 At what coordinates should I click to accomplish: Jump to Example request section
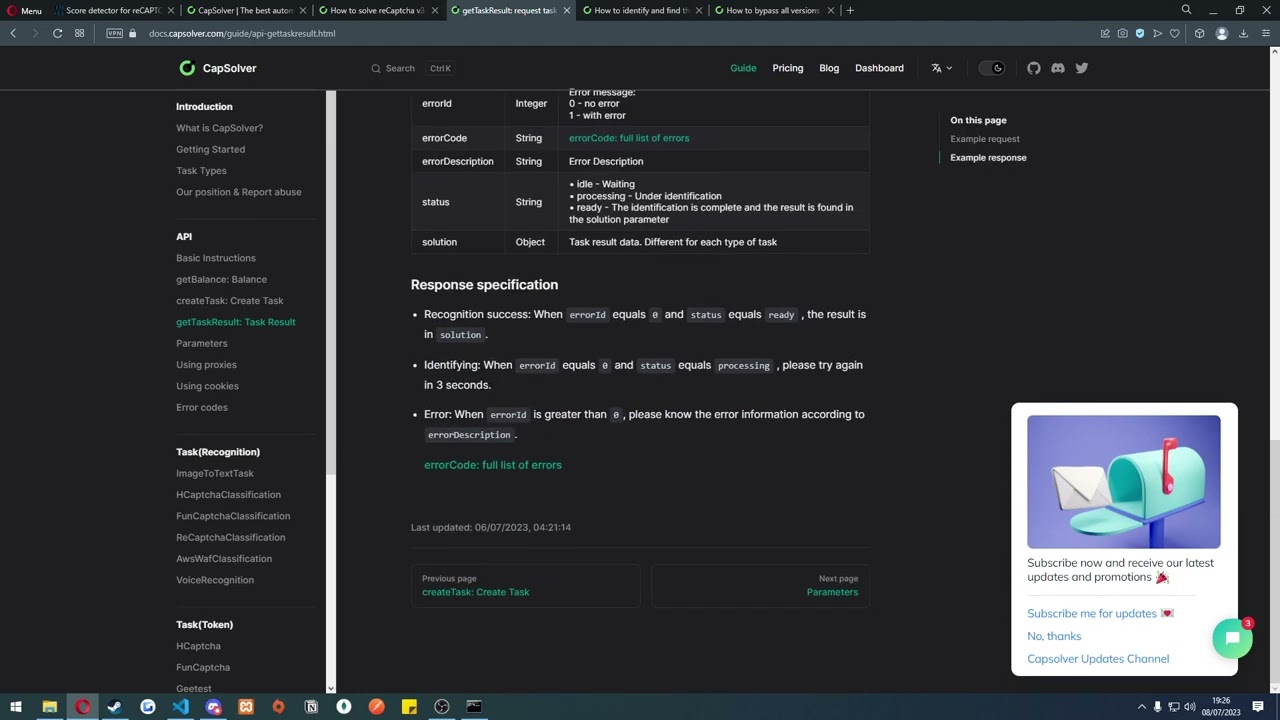[x=985, y=139]
